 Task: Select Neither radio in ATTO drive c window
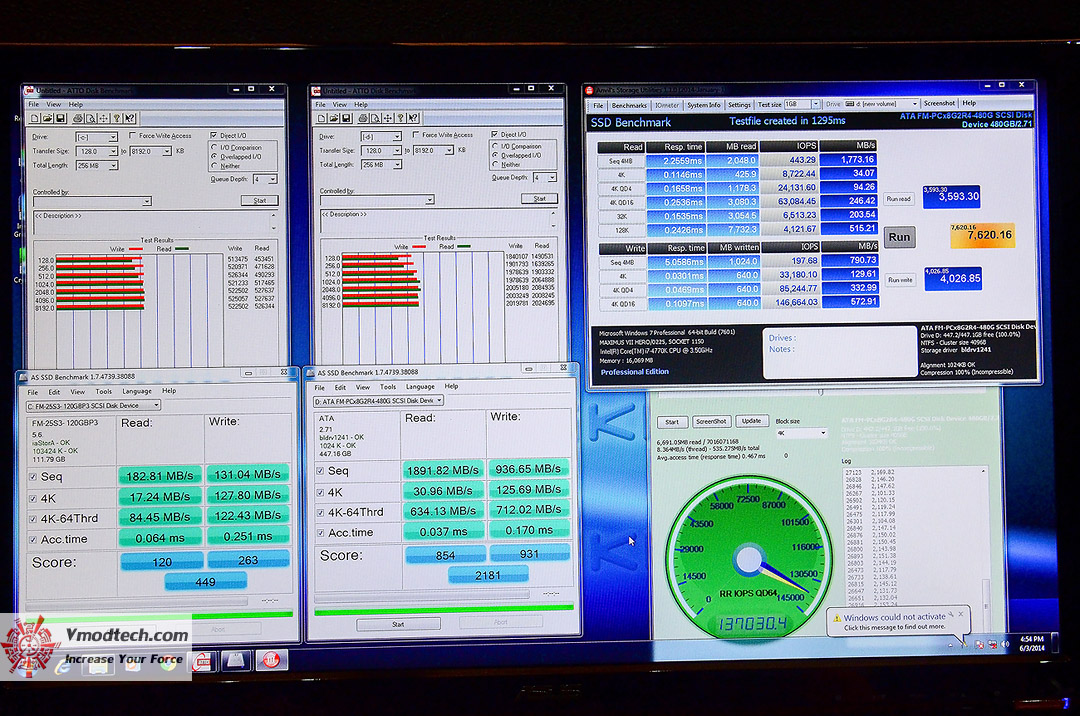pos(214,166)
